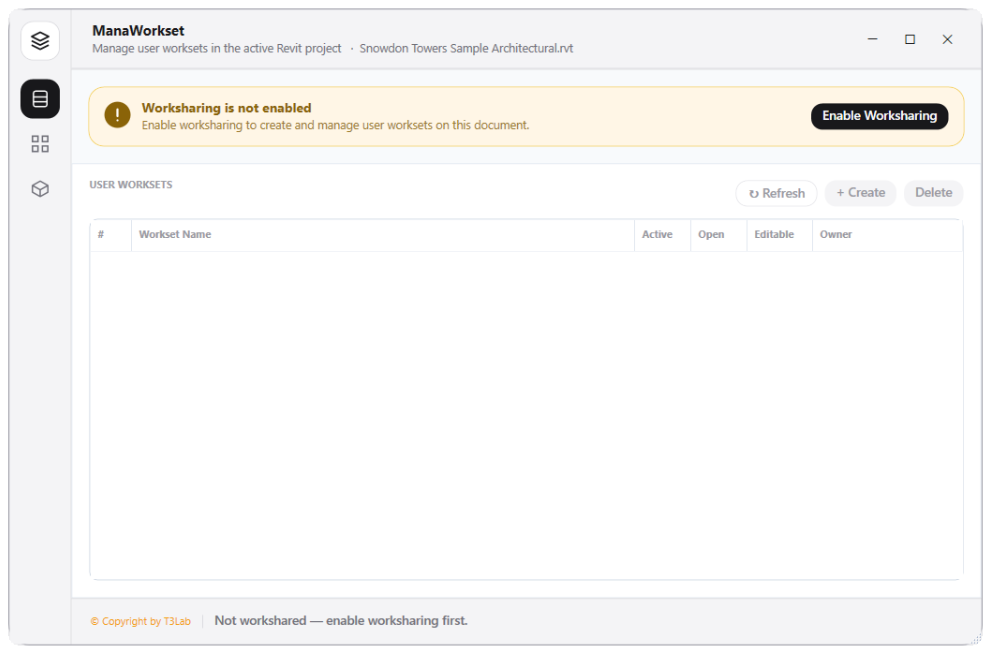Click the + Create workset button
Screen dimensions: 991x654
click(x=860, y=193)
